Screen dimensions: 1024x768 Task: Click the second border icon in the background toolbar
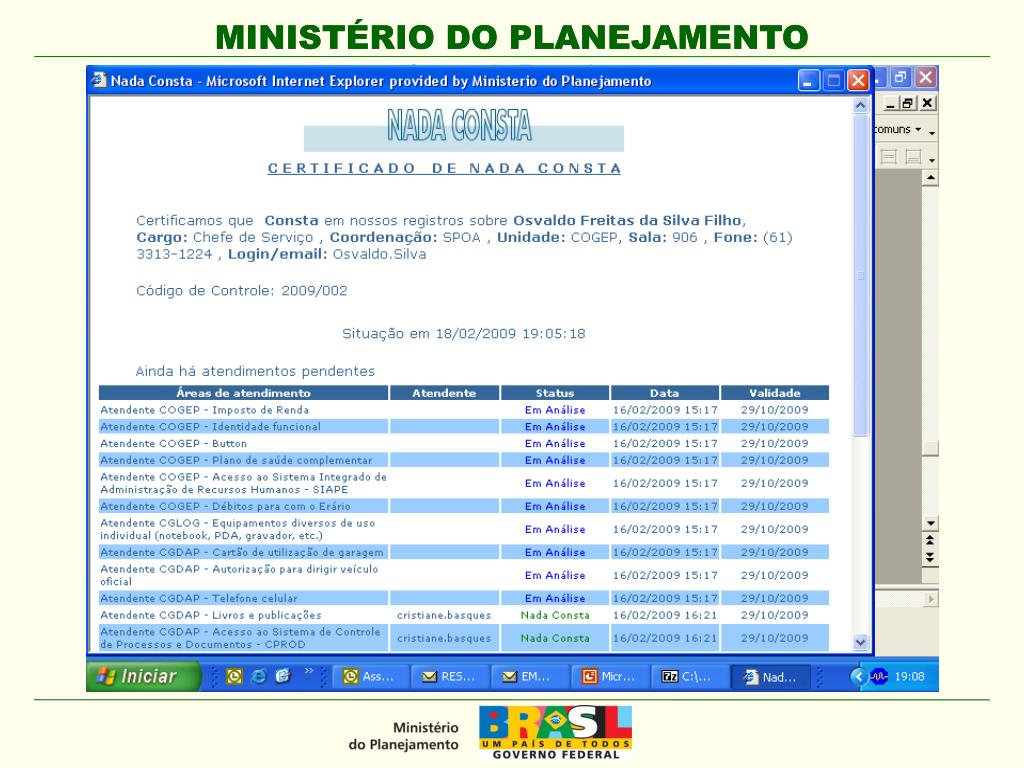click(913, 157)
